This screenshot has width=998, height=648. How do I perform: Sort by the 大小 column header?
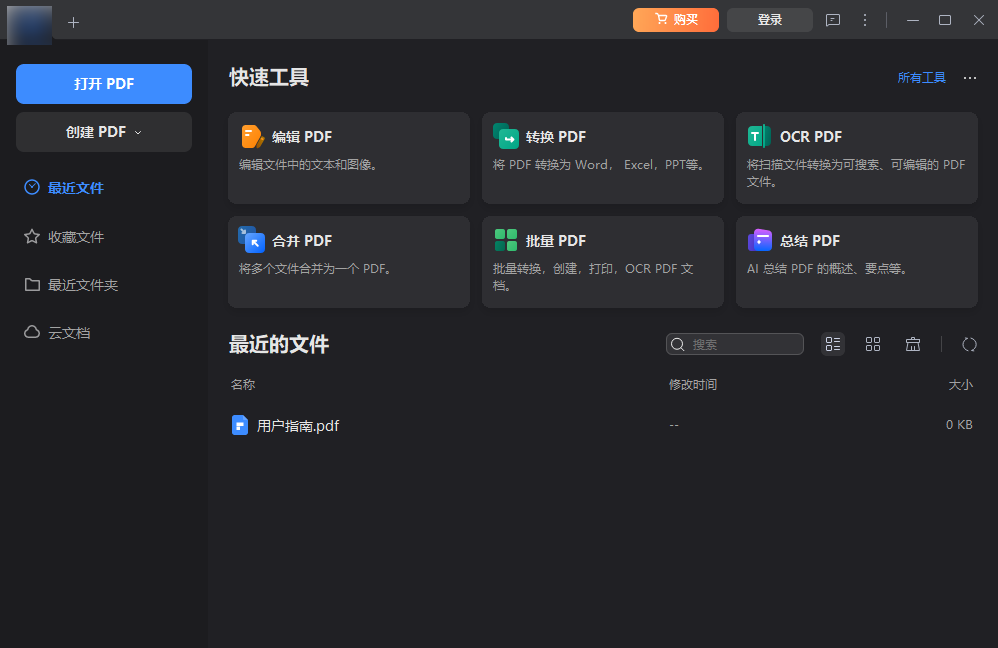pos(960,384)
